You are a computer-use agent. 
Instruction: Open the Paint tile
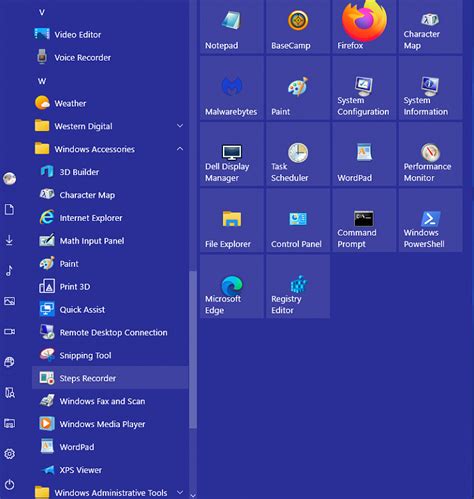(x=298, y=88)
